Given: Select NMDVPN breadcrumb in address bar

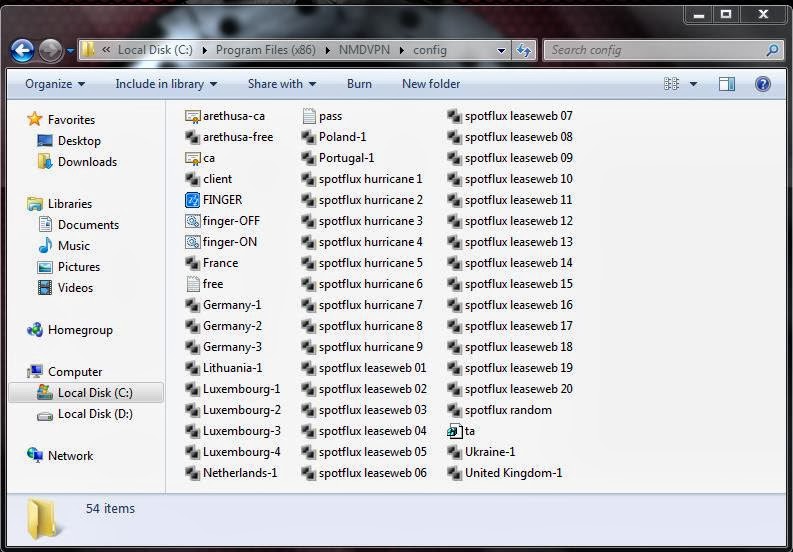Looking at the screenshot, I should [364, 50].
